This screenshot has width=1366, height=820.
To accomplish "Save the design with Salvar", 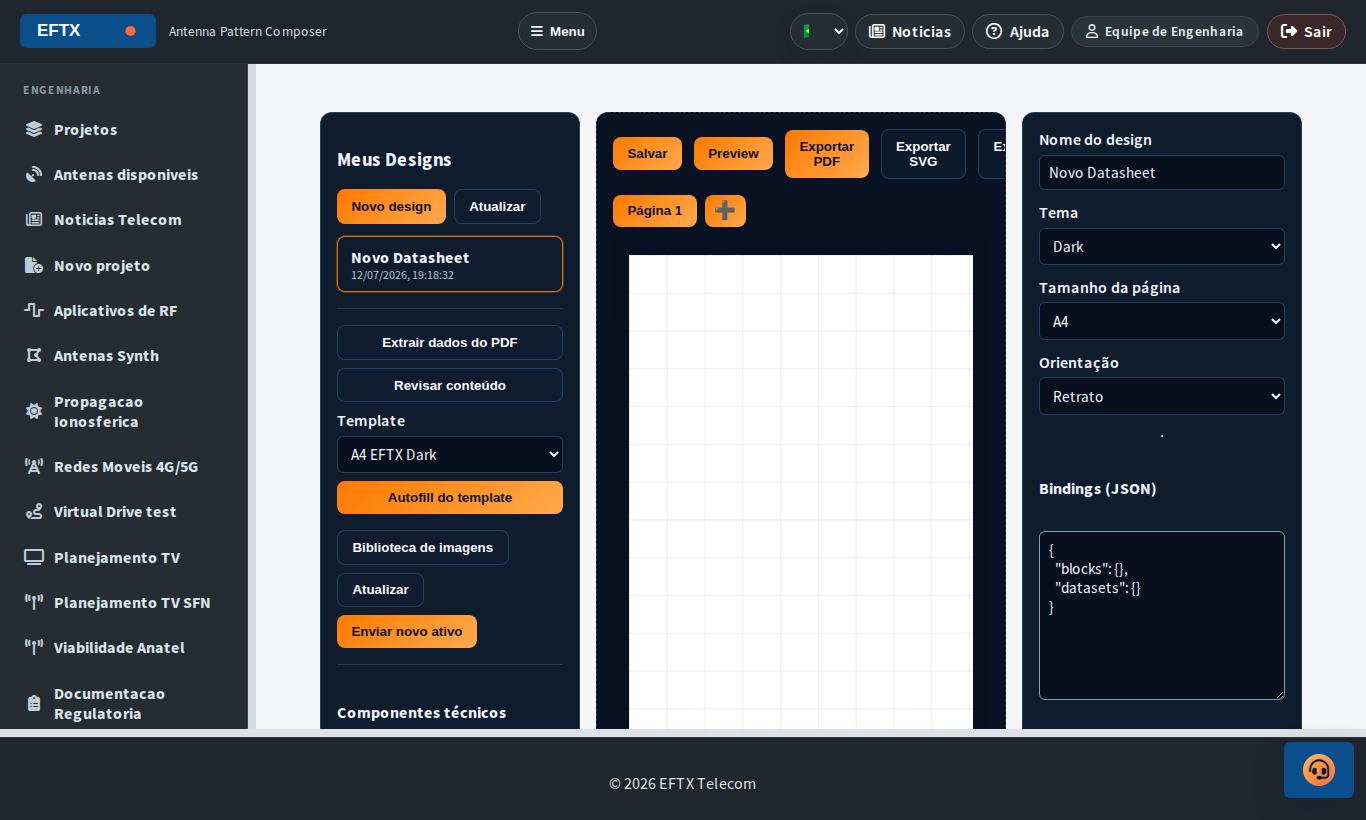I will (647, 153).
